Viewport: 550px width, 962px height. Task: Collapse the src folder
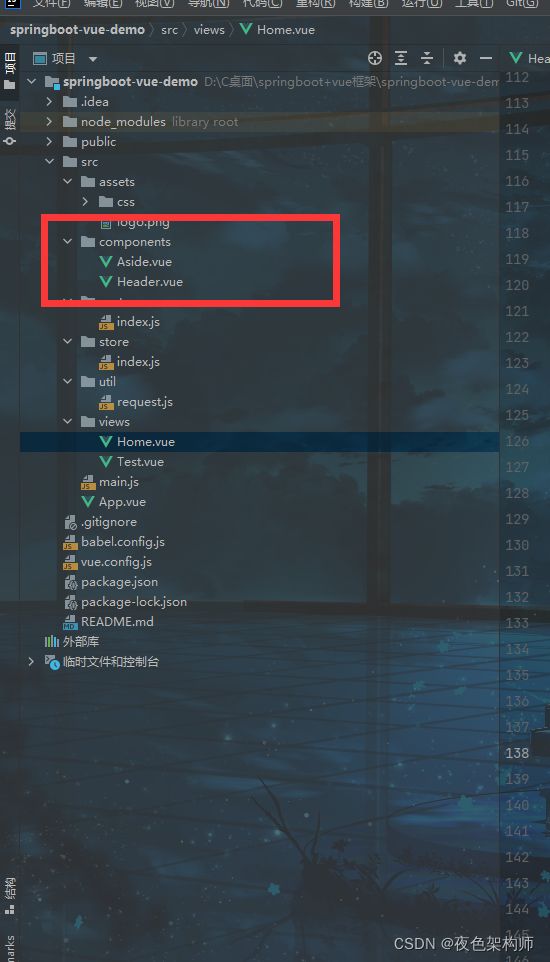[49, 162]
